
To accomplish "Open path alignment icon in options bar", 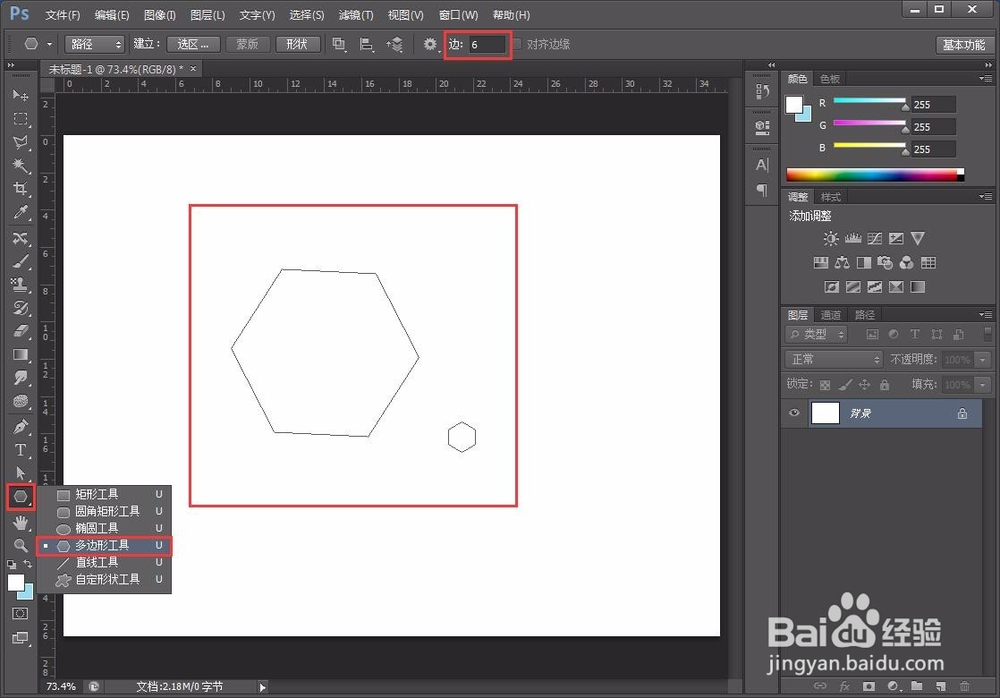I will pos(366,44).
